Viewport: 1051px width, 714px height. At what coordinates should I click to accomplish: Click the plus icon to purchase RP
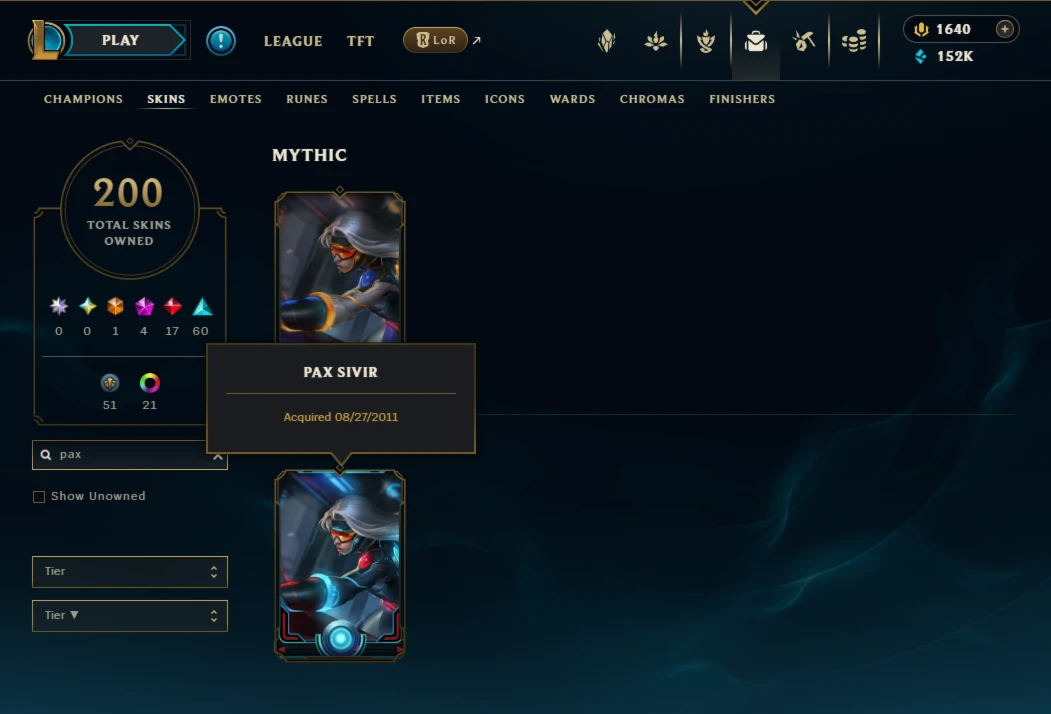click(x=1004, y=29)
